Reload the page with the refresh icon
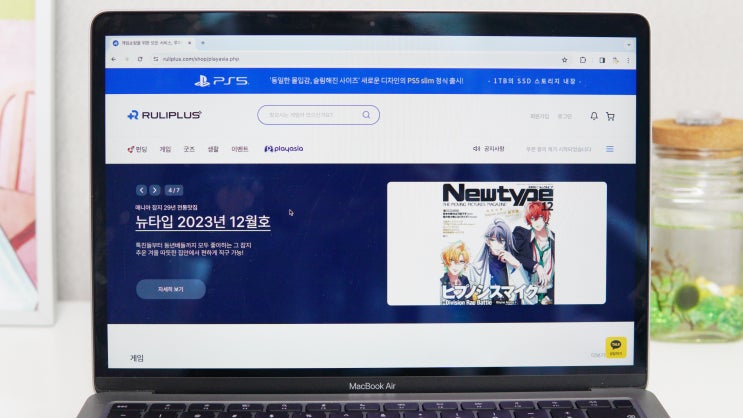 pos(140,59)
